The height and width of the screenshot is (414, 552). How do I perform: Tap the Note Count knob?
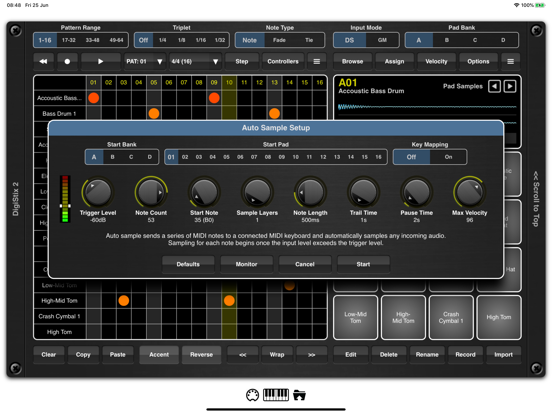point(151,192)
